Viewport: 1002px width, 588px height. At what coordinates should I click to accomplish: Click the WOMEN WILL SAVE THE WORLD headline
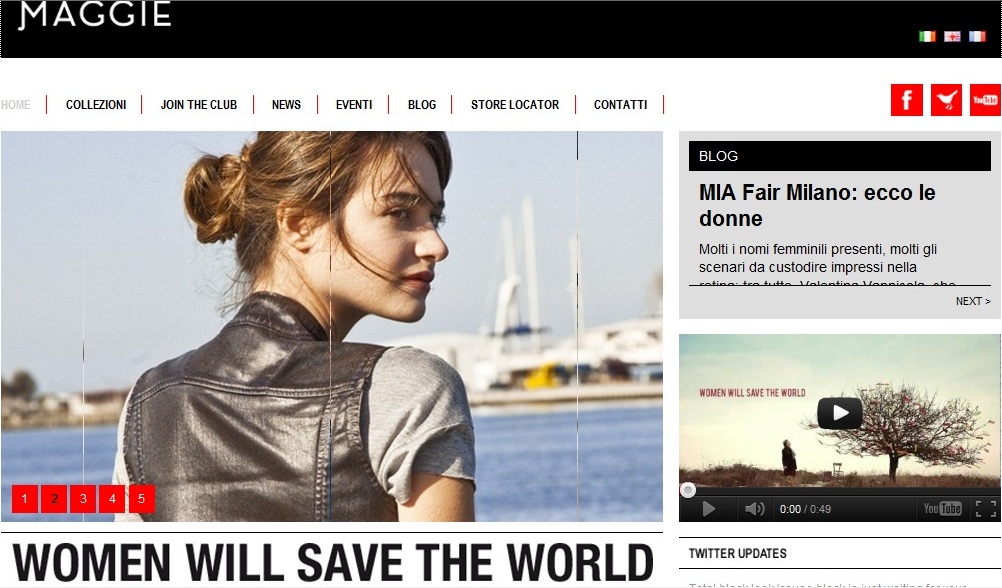pos(332,562)
